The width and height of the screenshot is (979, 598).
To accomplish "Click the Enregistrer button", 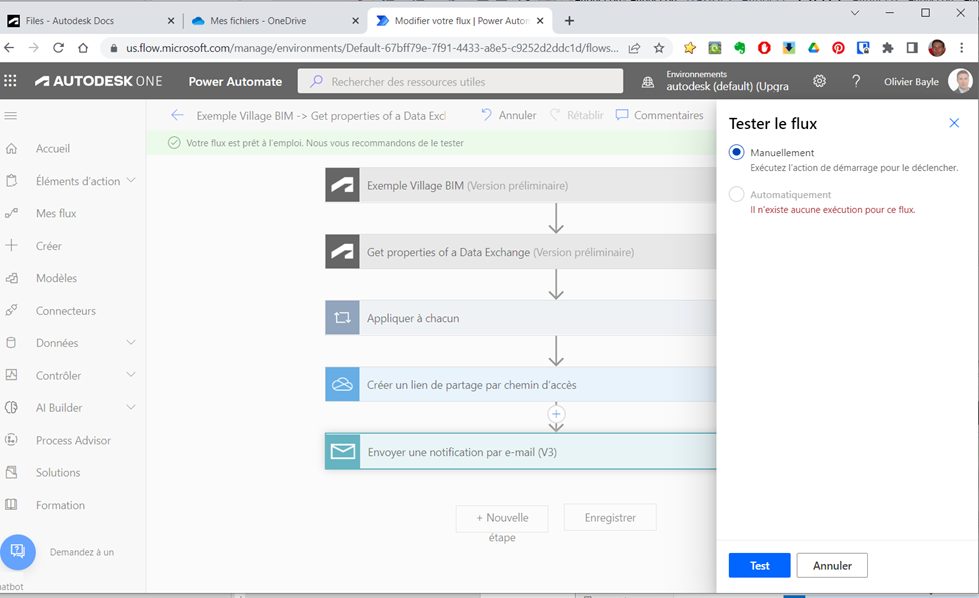I will pos(610,517).
